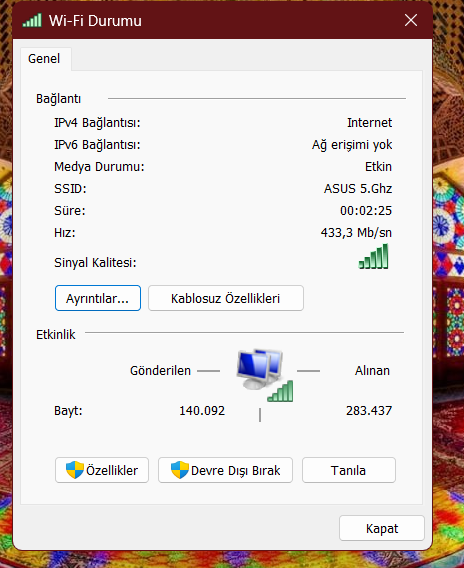Click the Gönderilen label
This screenshot has height=568, width=464.
pyautogui.click(x=160, y=371)
